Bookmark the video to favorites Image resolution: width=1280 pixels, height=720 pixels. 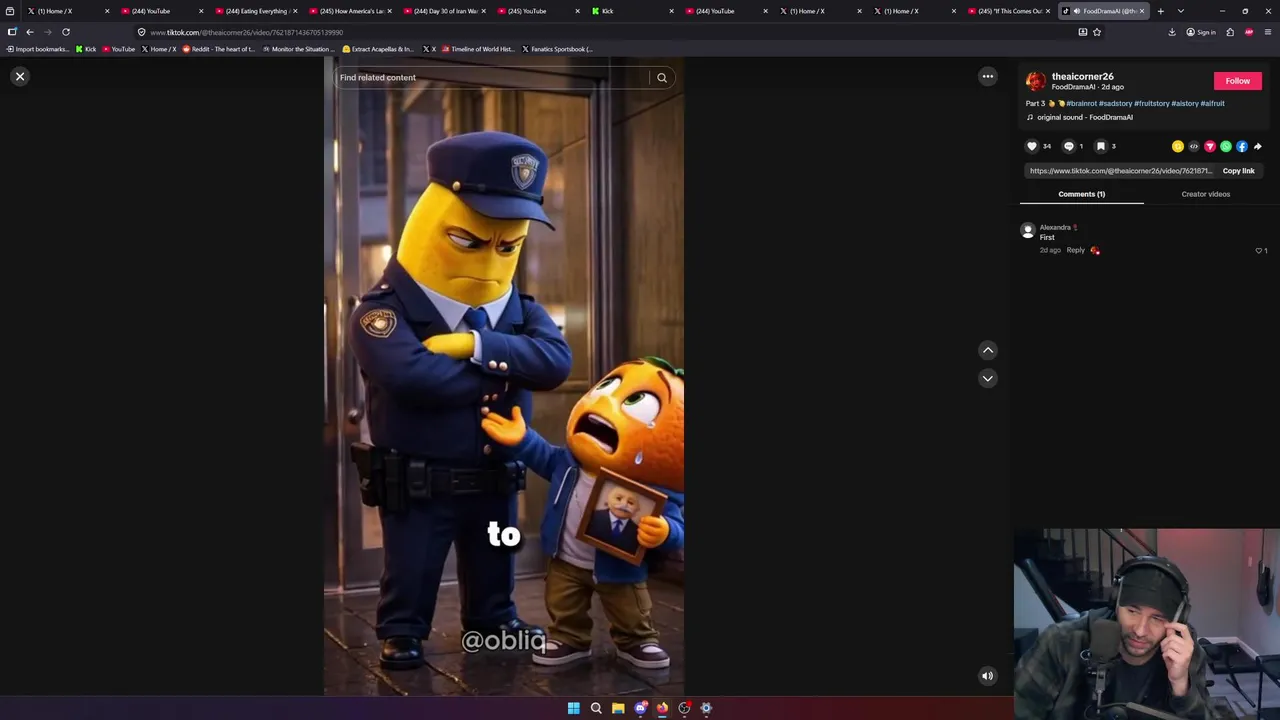pos(1101,146)
